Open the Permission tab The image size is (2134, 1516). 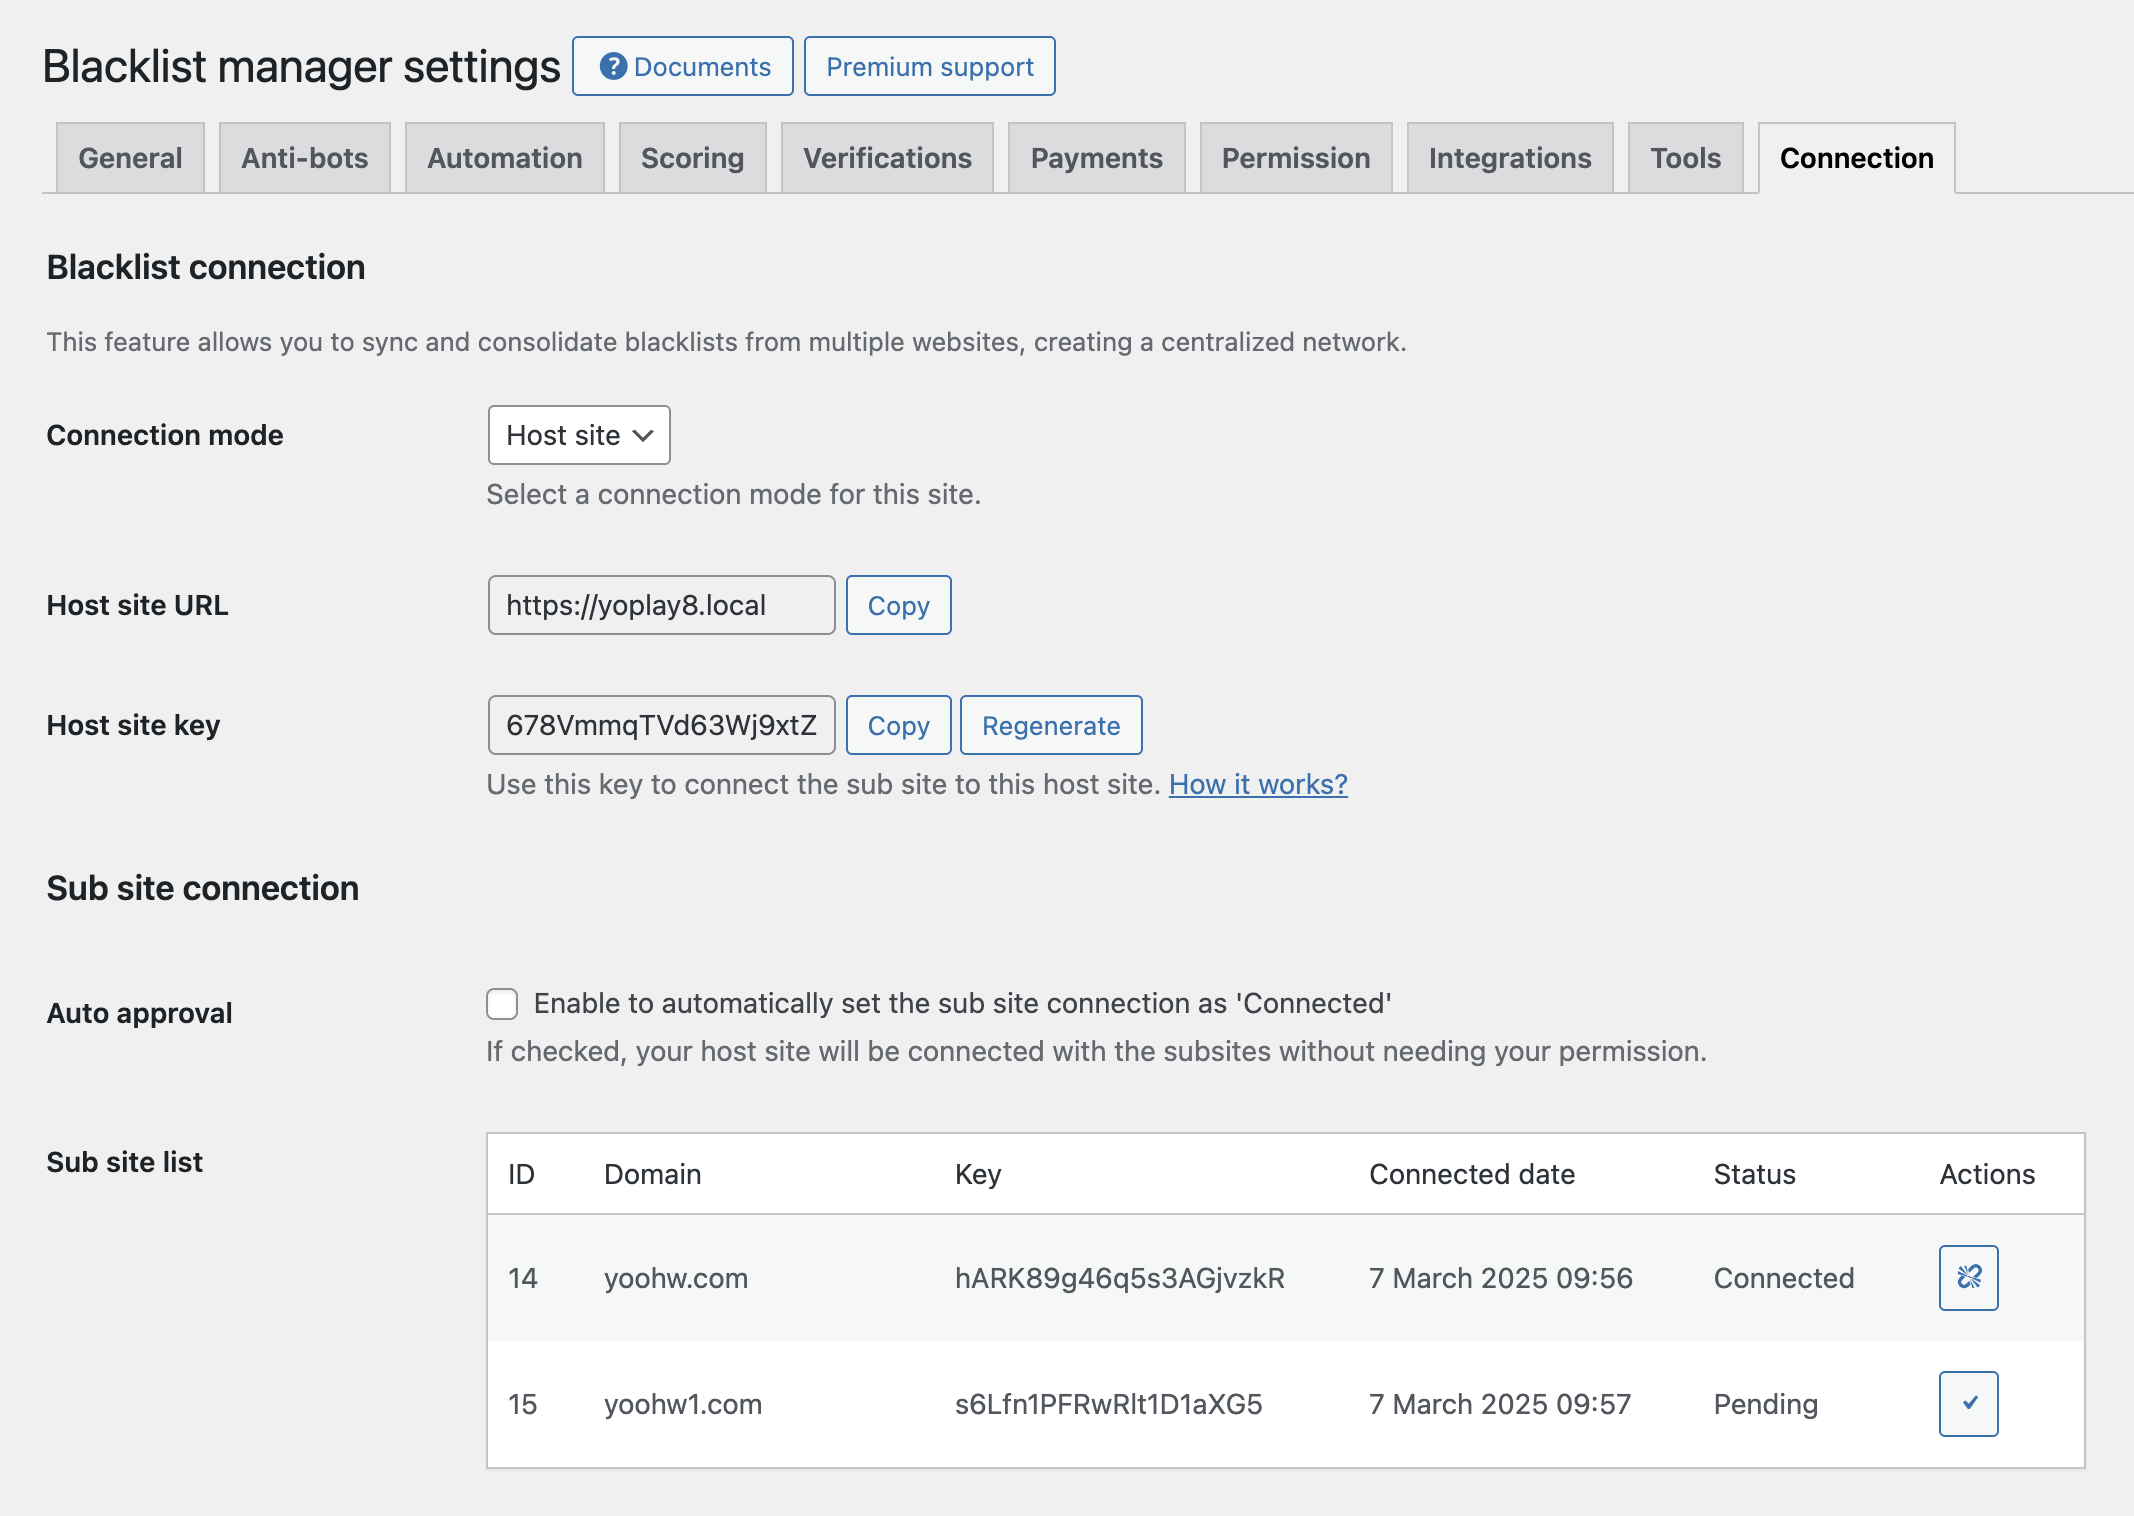1296,158
